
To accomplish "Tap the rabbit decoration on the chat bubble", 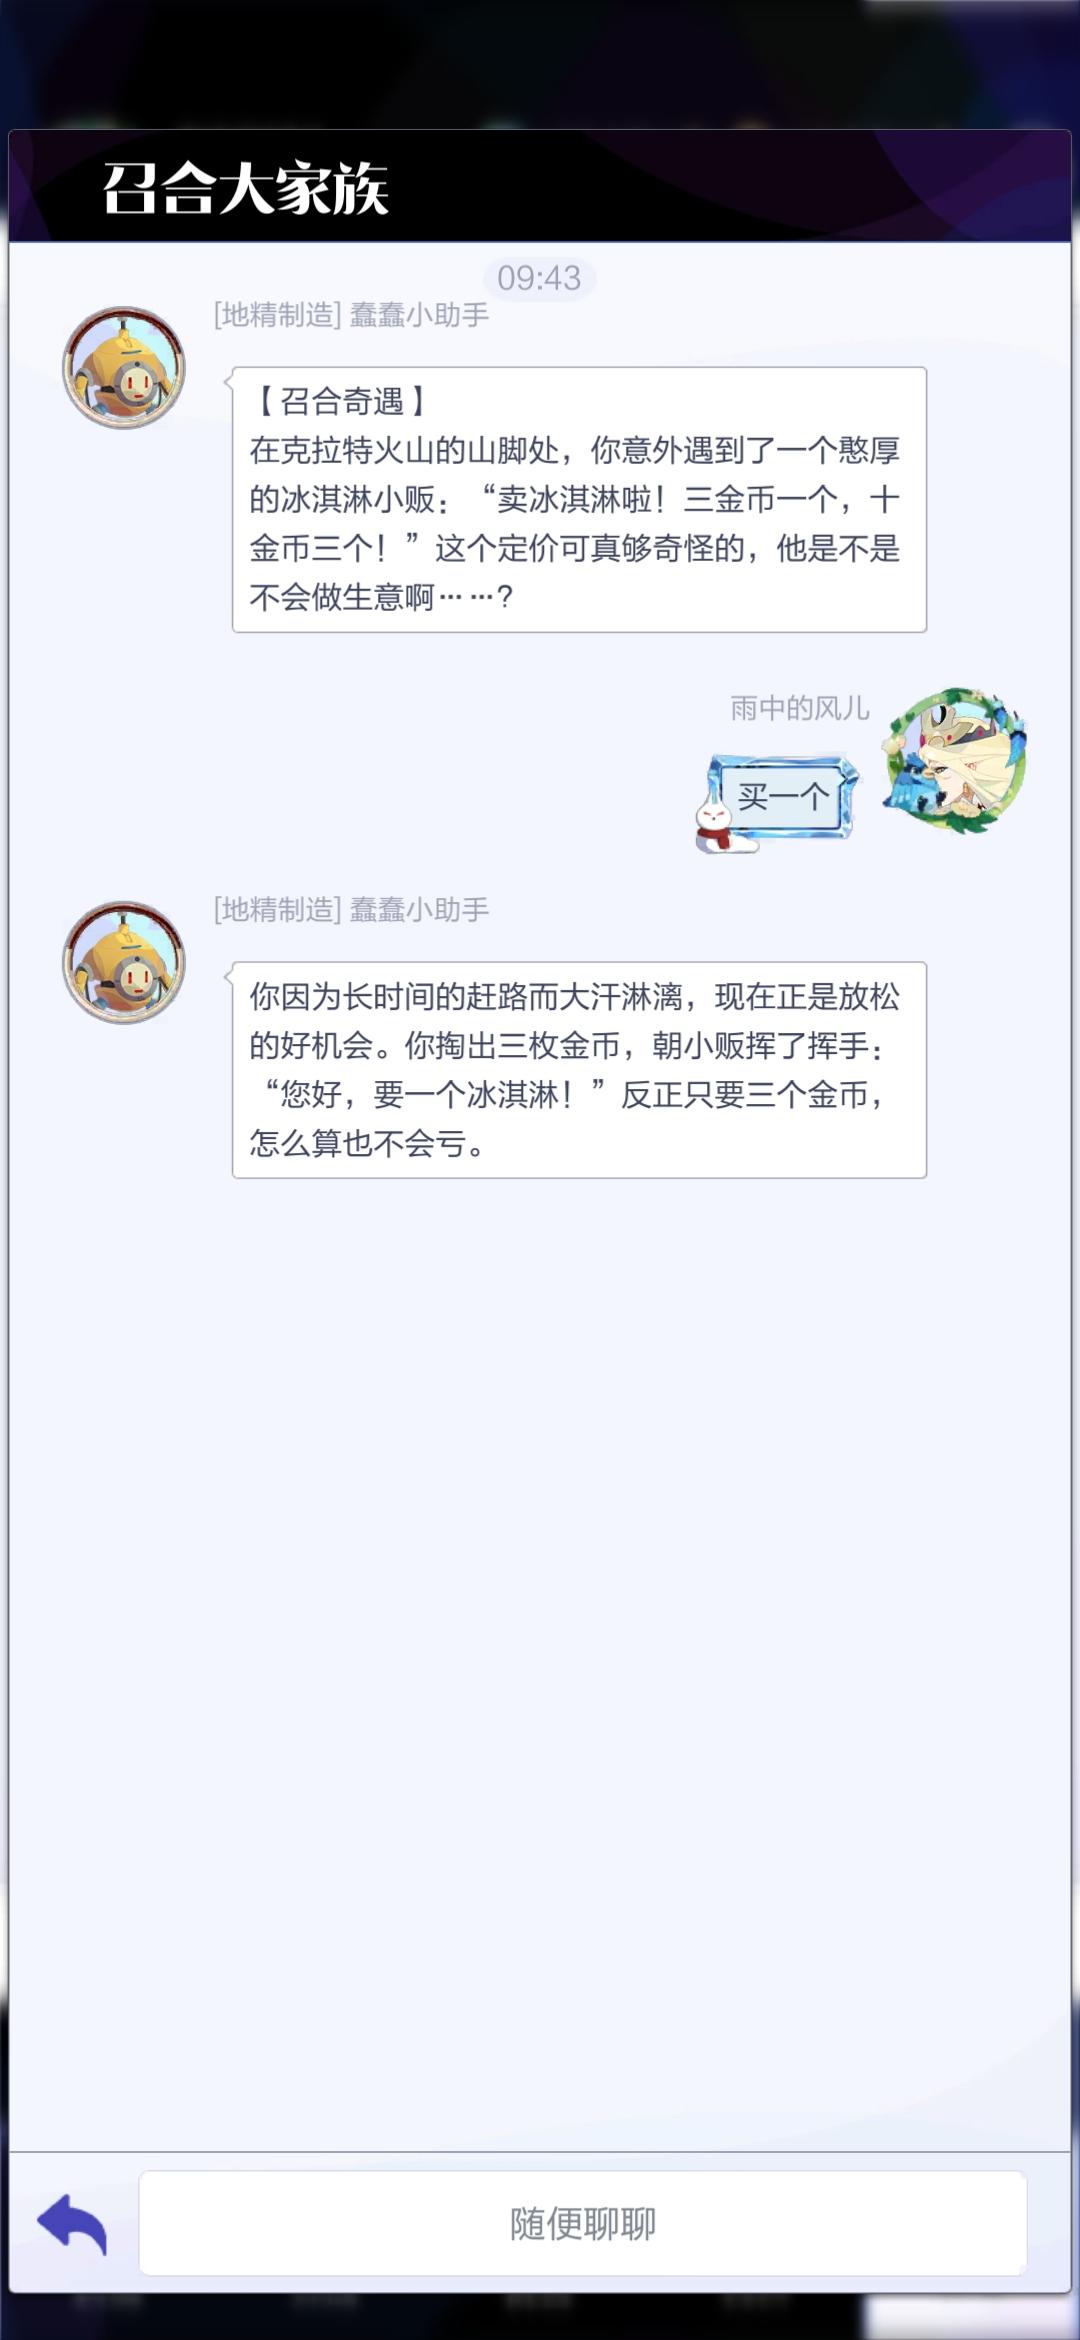I will tap(718, 822).
